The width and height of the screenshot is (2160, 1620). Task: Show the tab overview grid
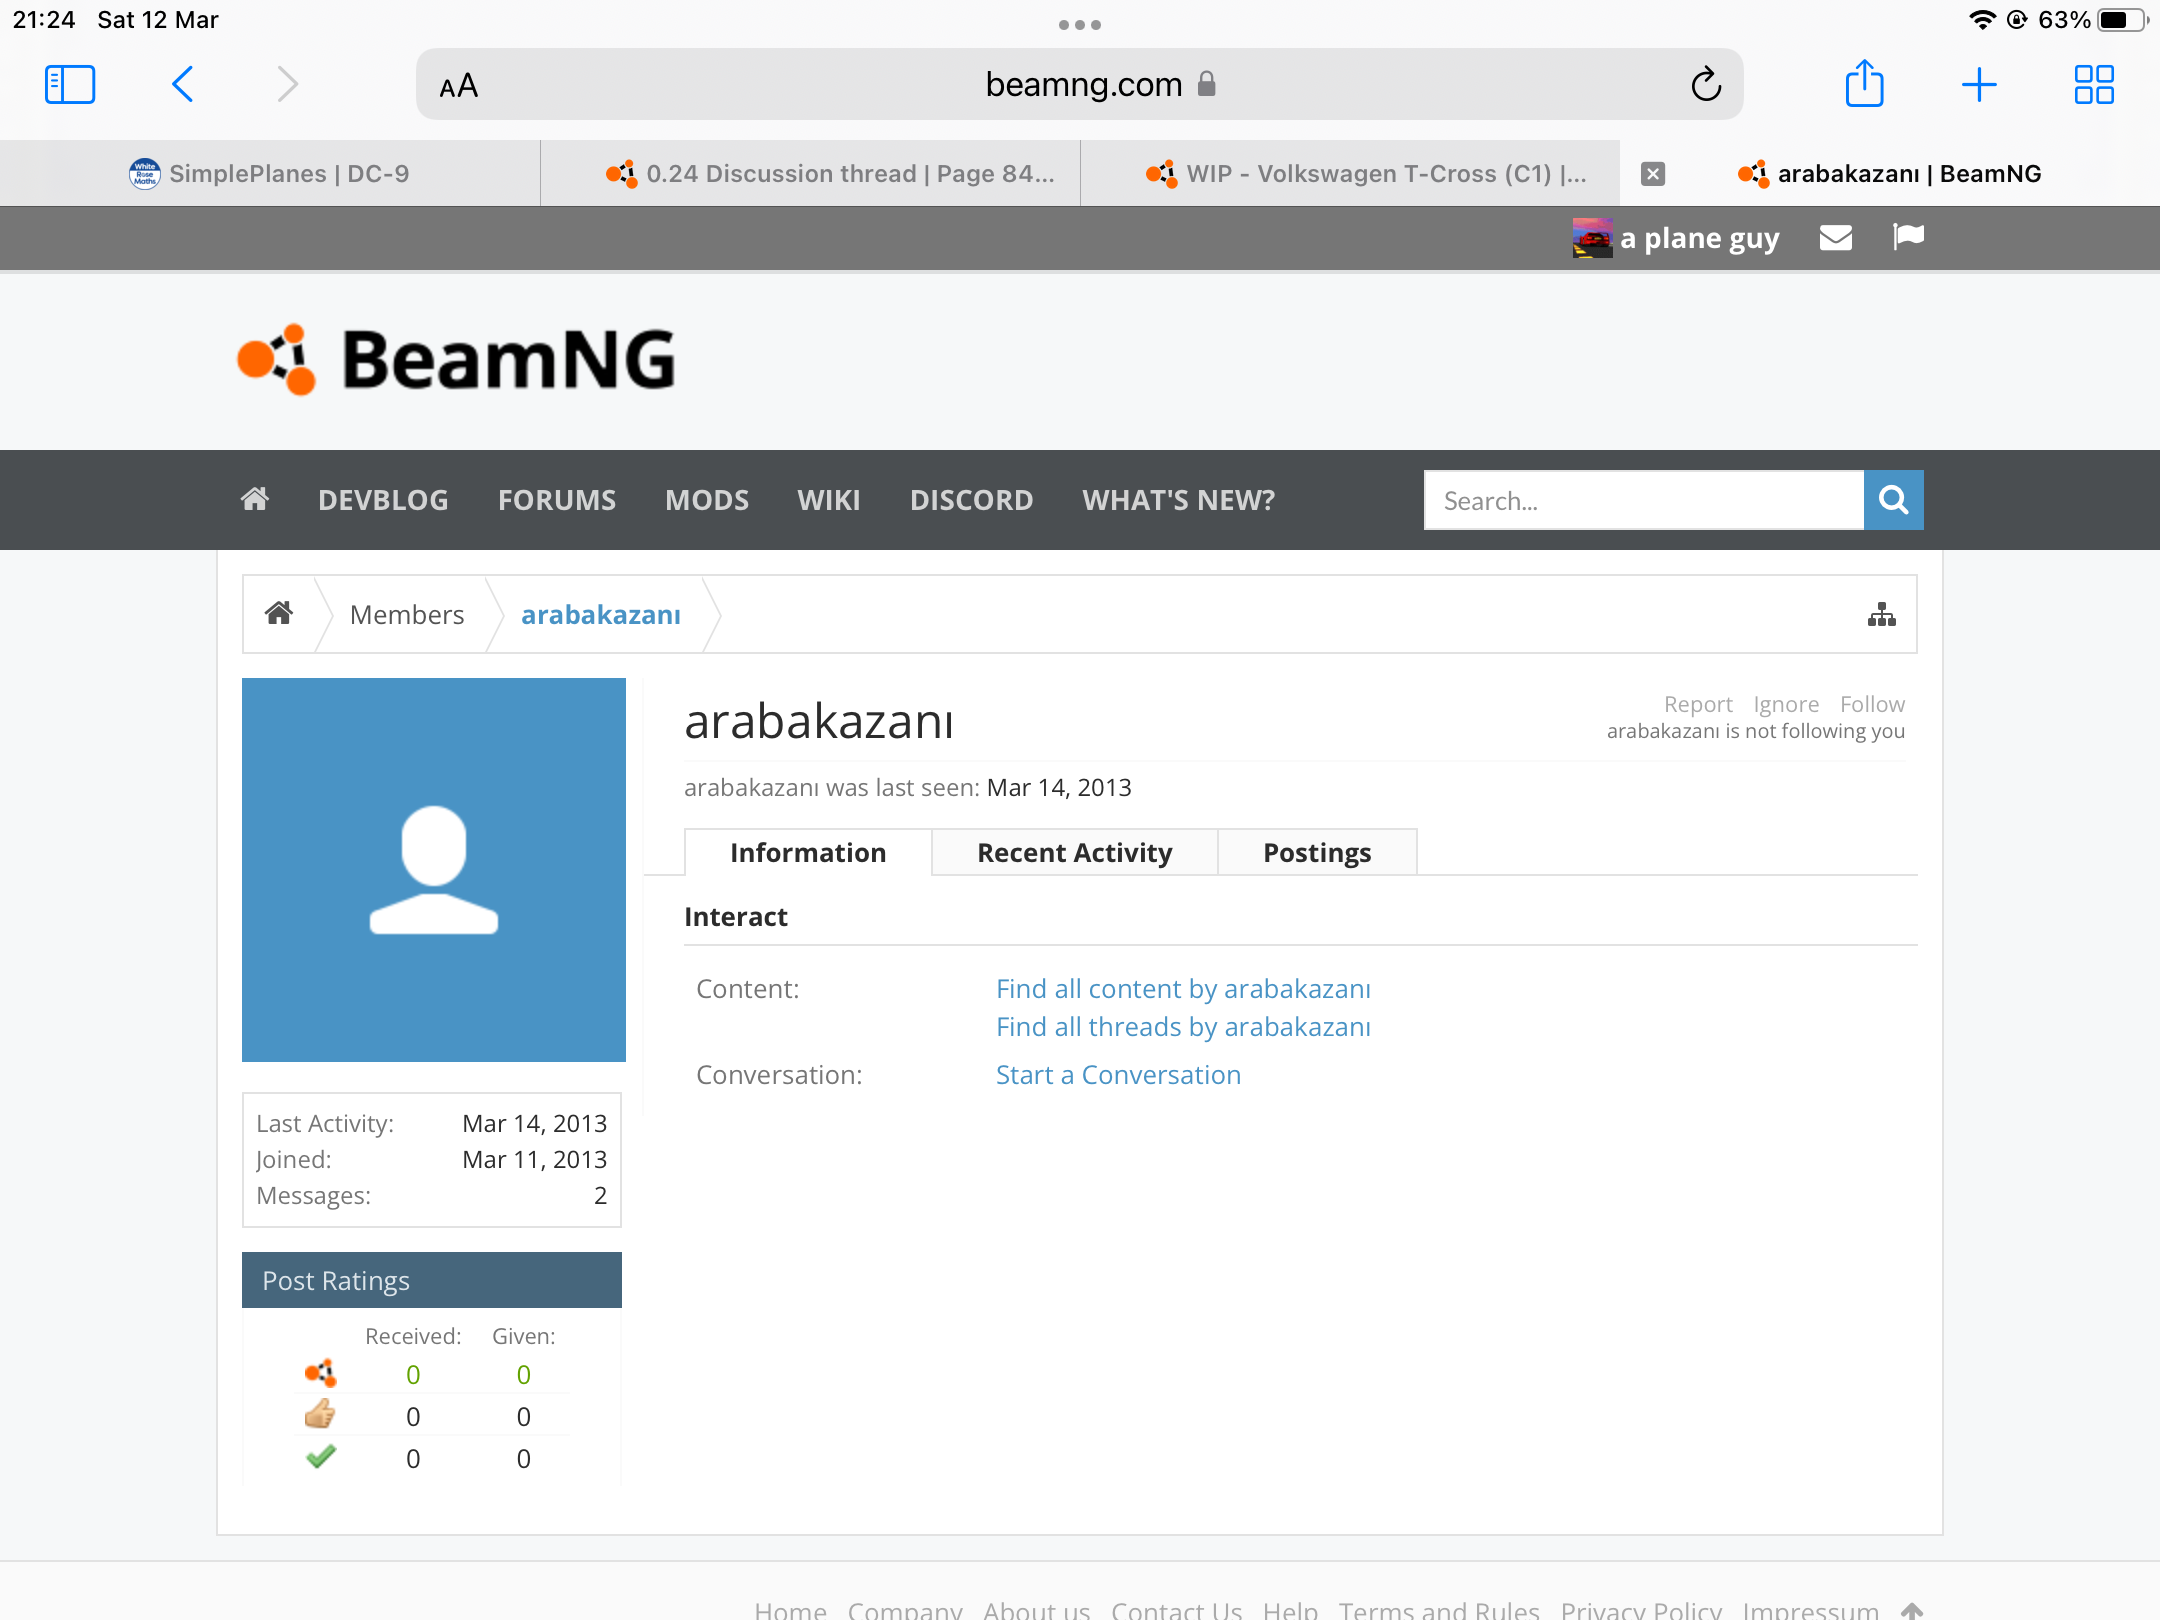[2094, 85]
